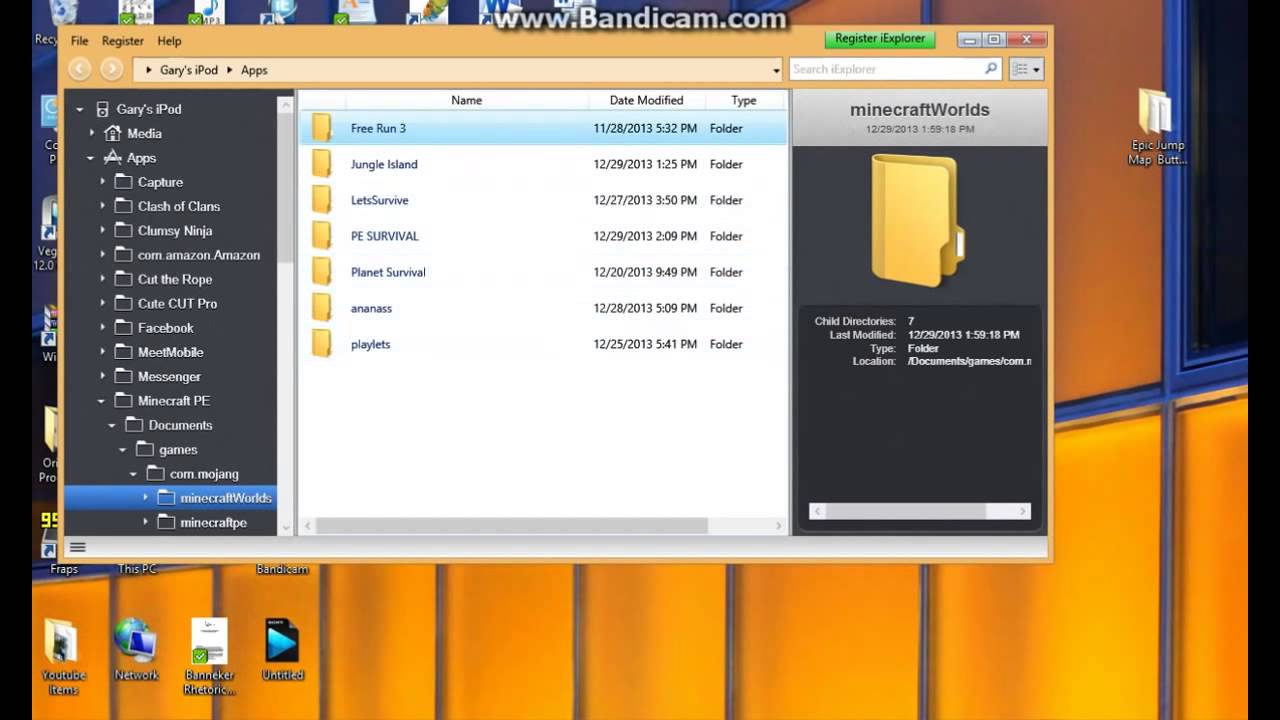Select com.amazon.Amazon in the tree
1280x720 pixels.
point(199,255)
